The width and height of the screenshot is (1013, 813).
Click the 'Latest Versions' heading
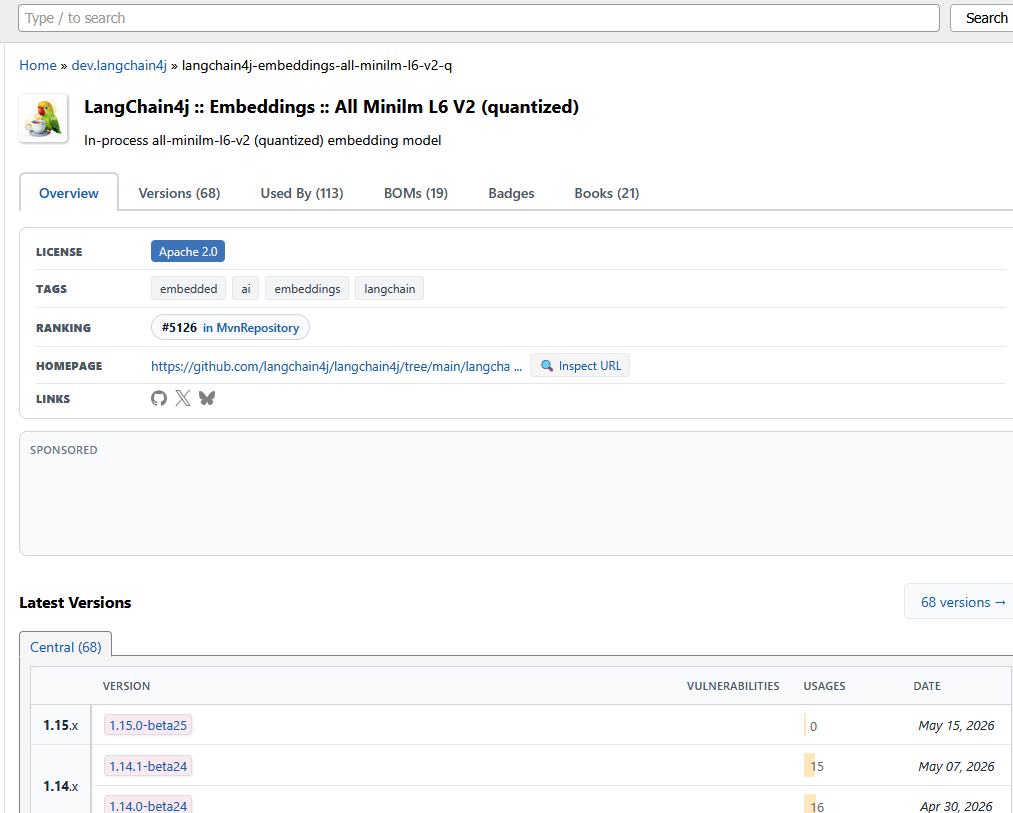(75, 602)
